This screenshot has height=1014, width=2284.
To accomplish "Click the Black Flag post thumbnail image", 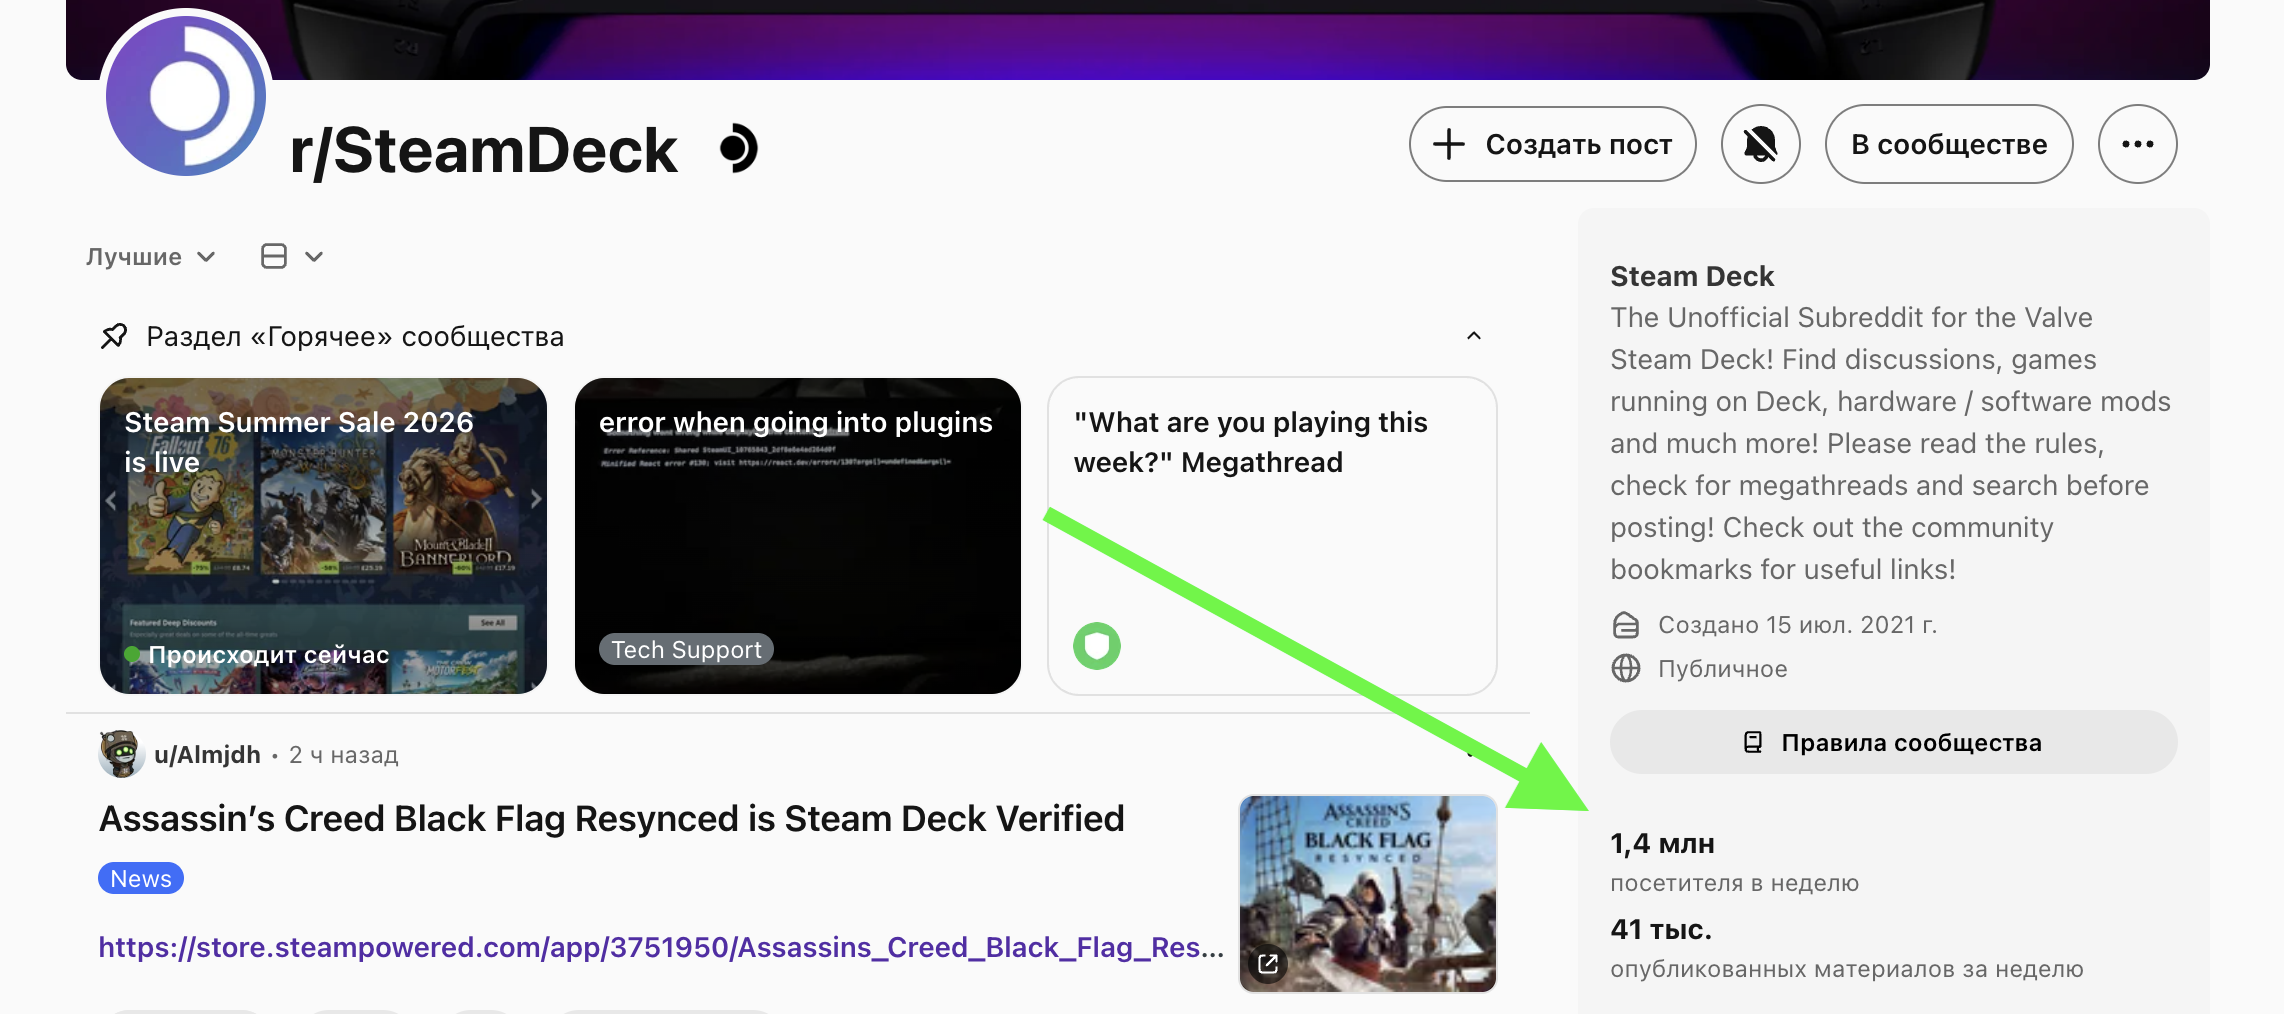I will 1368,894.
